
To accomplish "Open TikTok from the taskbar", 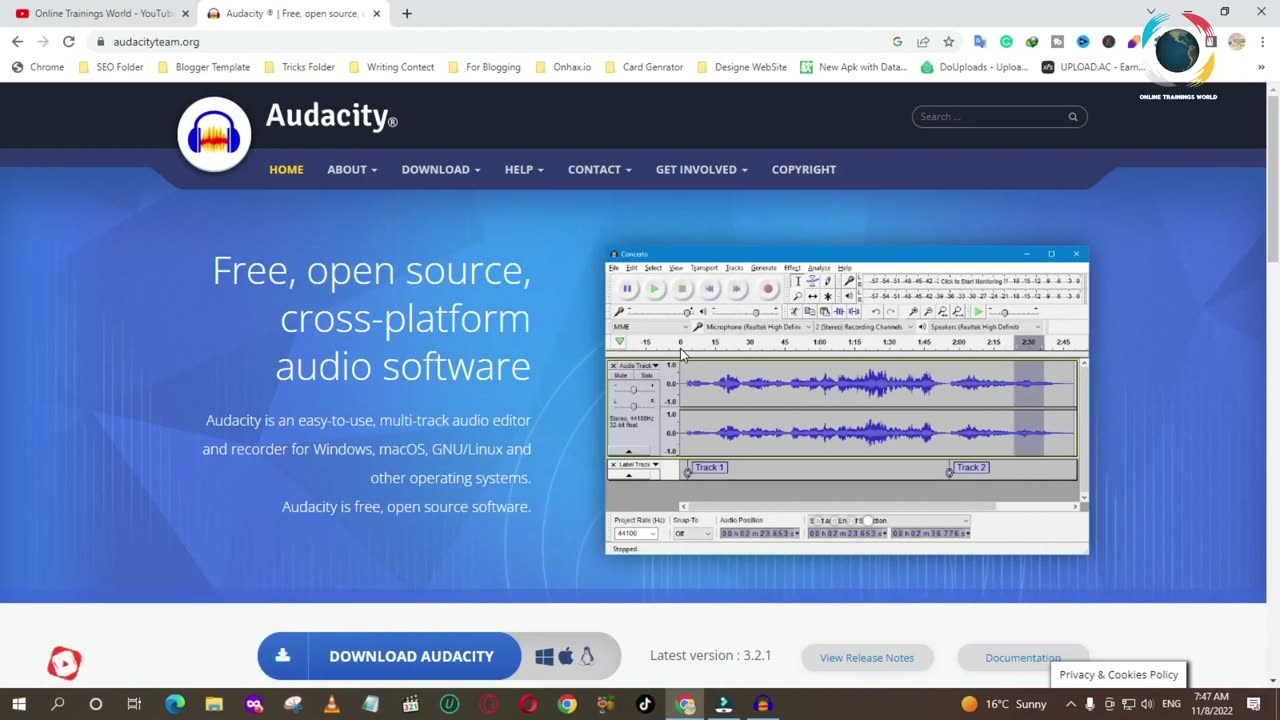I will pos(645,704).
